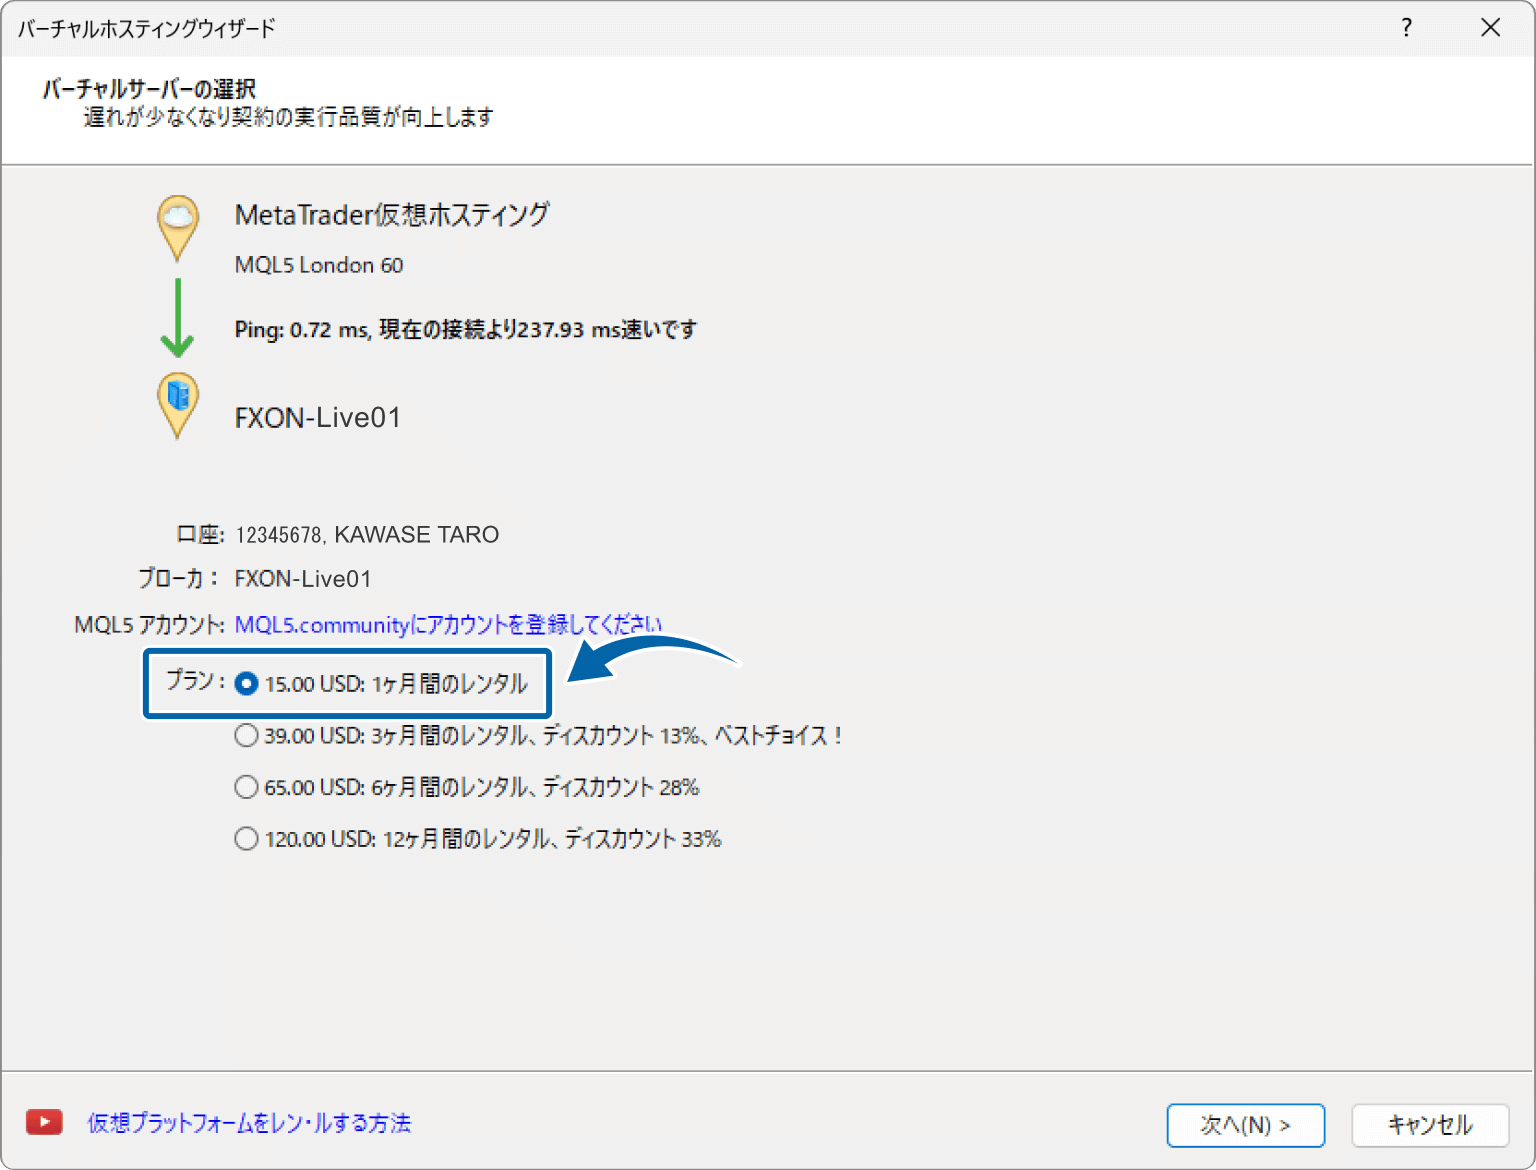Click the YouTube video icon
Viewport: 1536px width, 1170px height.
click(44, 1122)
